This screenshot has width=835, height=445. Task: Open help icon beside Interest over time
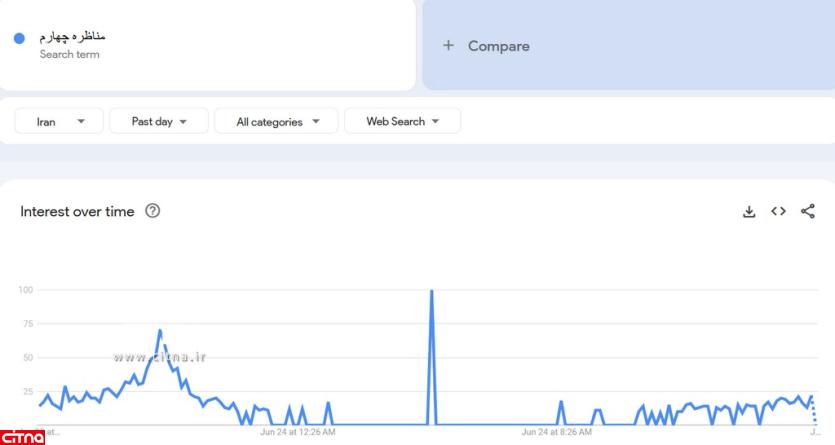click(x=152, y=211)
